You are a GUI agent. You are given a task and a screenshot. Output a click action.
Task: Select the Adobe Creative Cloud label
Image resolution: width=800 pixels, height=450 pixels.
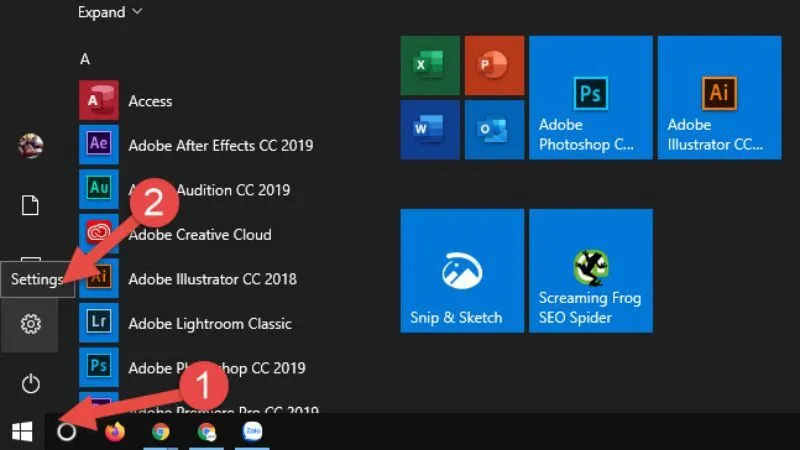[199, 235]
